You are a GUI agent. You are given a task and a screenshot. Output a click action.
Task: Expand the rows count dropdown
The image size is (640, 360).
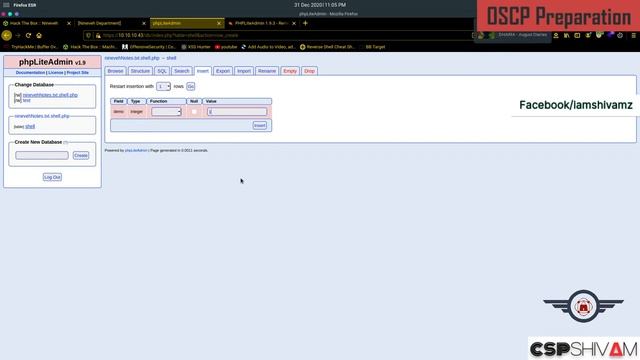click(x=163, y=87)
